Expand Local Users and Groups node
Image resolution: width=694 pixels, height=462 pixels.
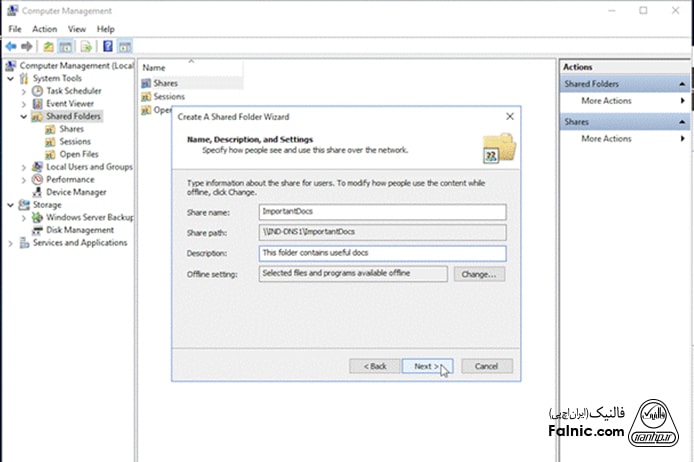coord(24,167)
